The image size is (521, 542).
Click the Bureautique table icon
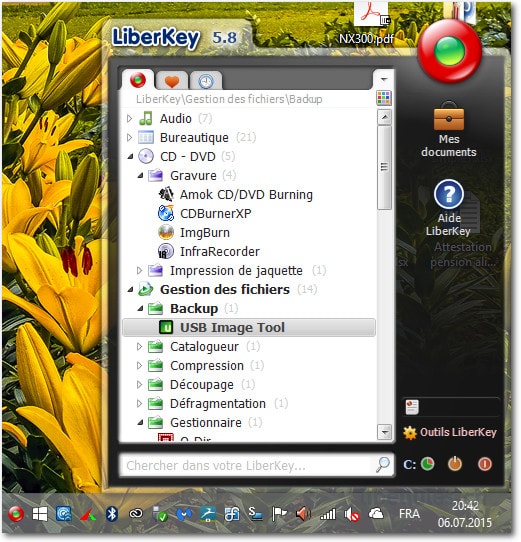[146, 138]
